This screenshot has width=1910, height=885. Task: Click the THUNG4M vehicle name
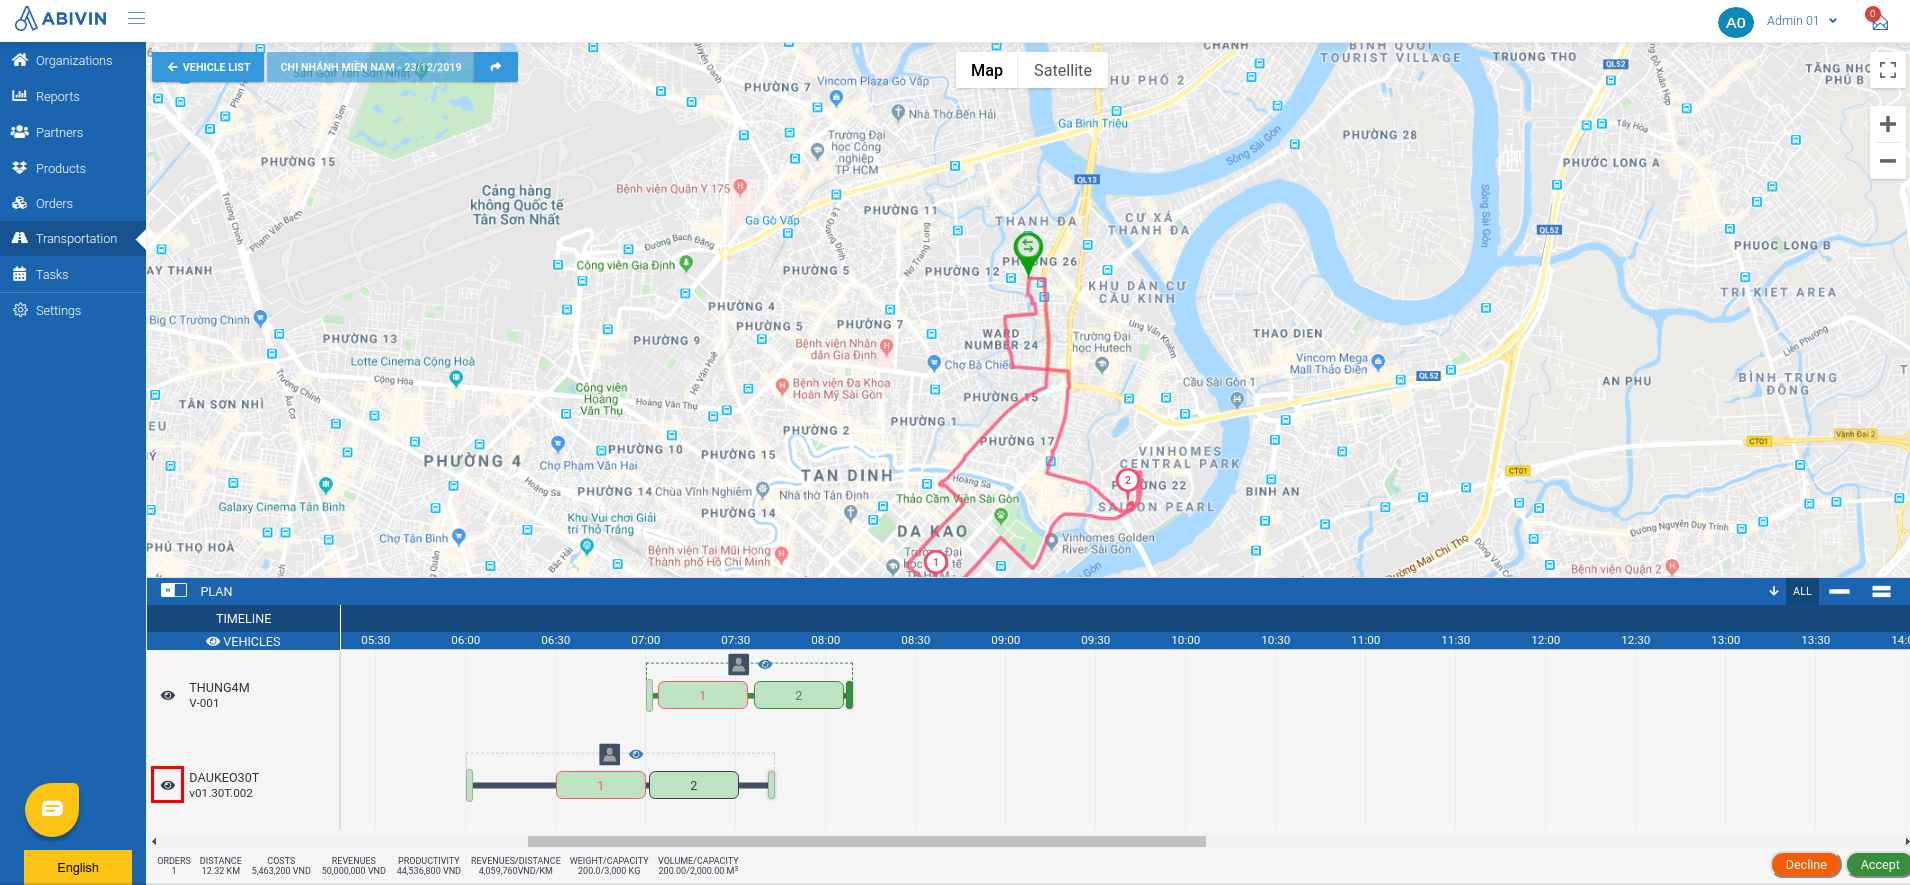[x=219, y=688]
